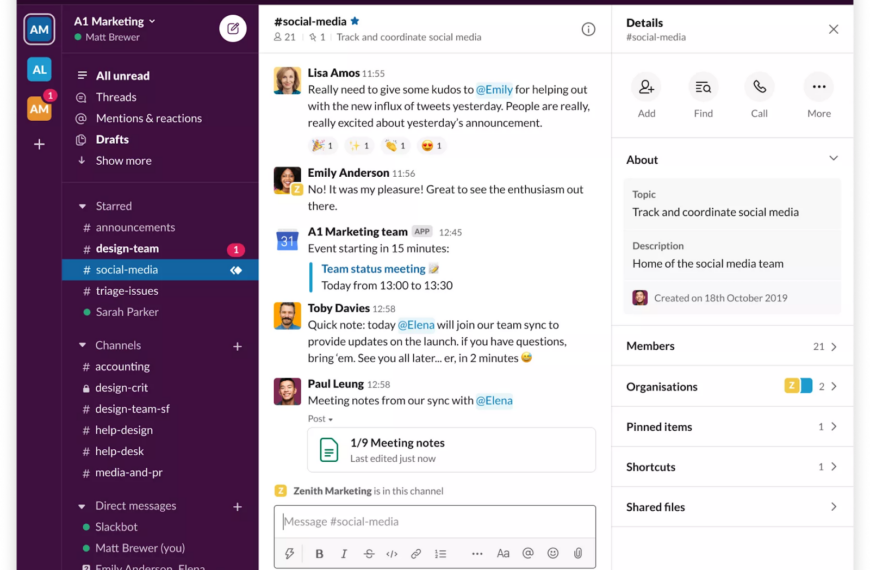Click the heart-eyes emoji reaction
This screenshot has width=870, height=570.
click(x=432, y=145)
